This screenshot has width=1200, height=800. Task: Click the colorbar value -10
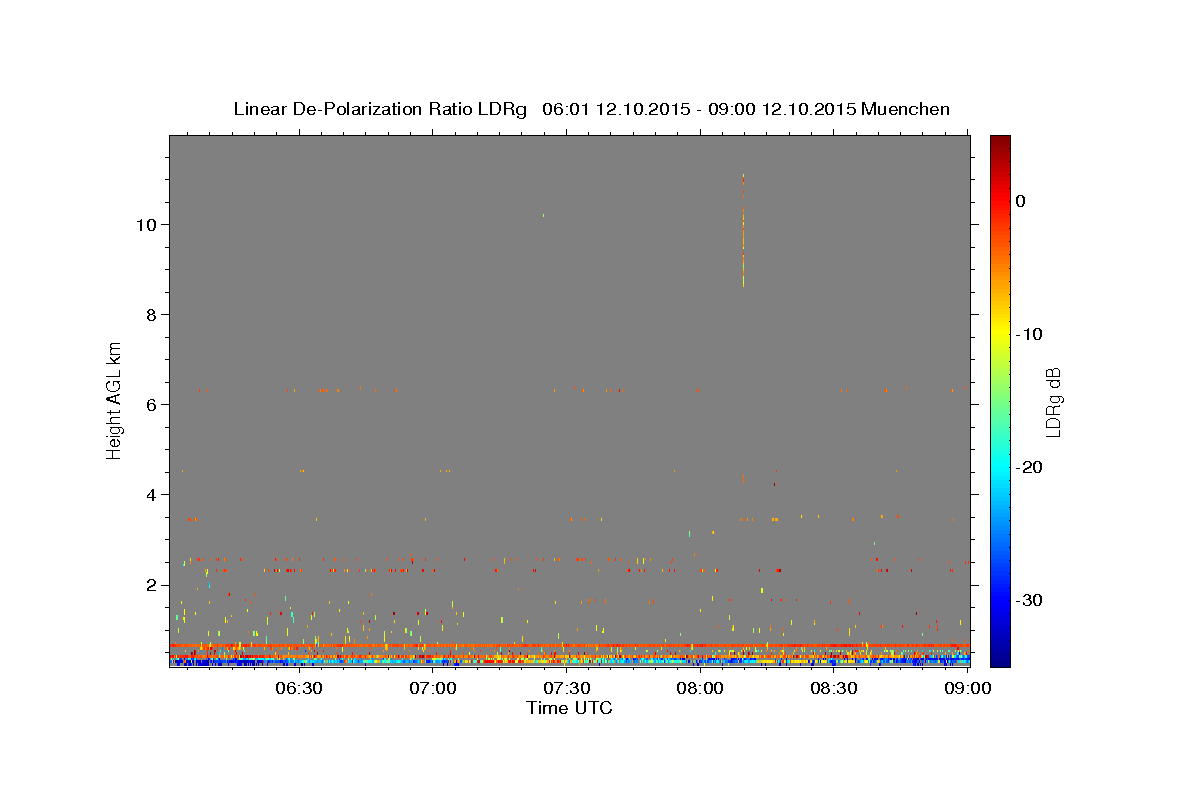1030,334
